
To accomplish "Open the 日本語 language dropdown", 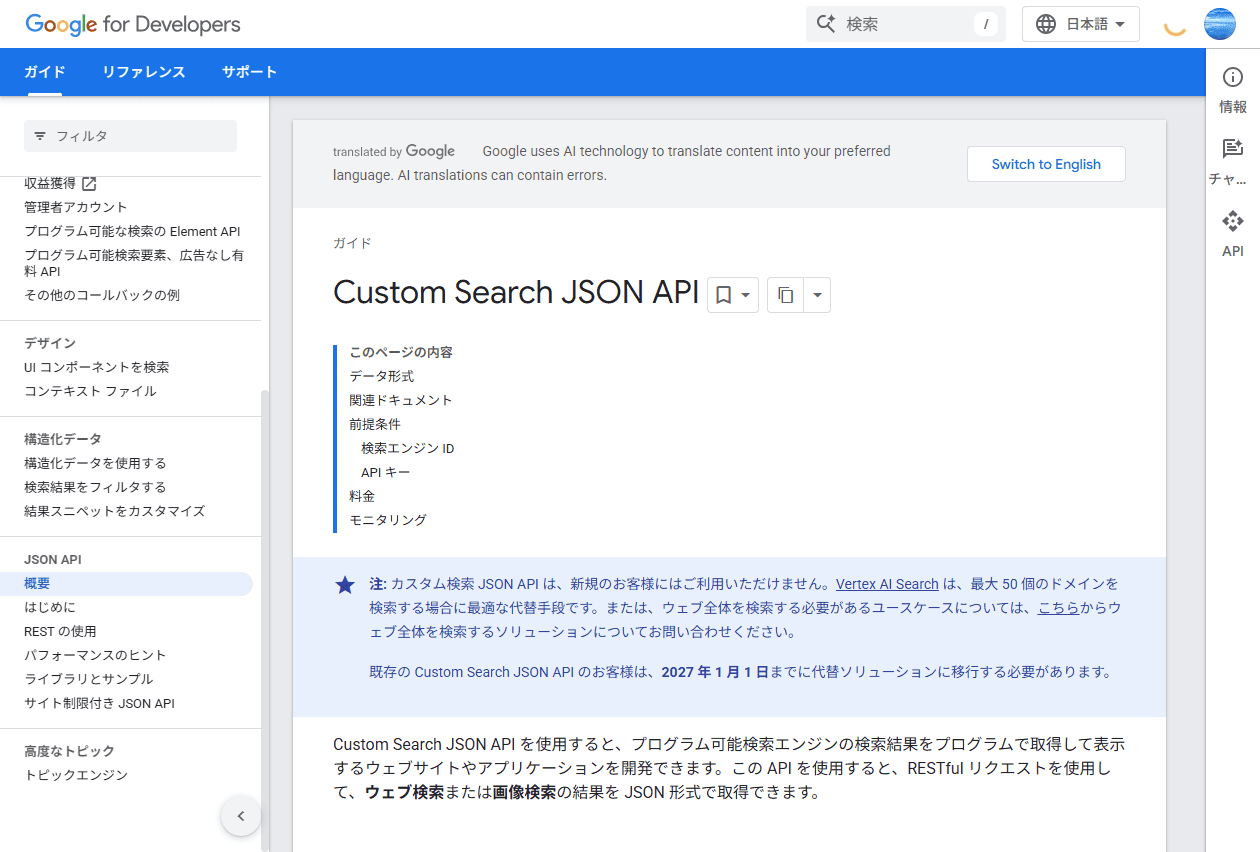I will pyautogui.click(x=1081, y=24).
